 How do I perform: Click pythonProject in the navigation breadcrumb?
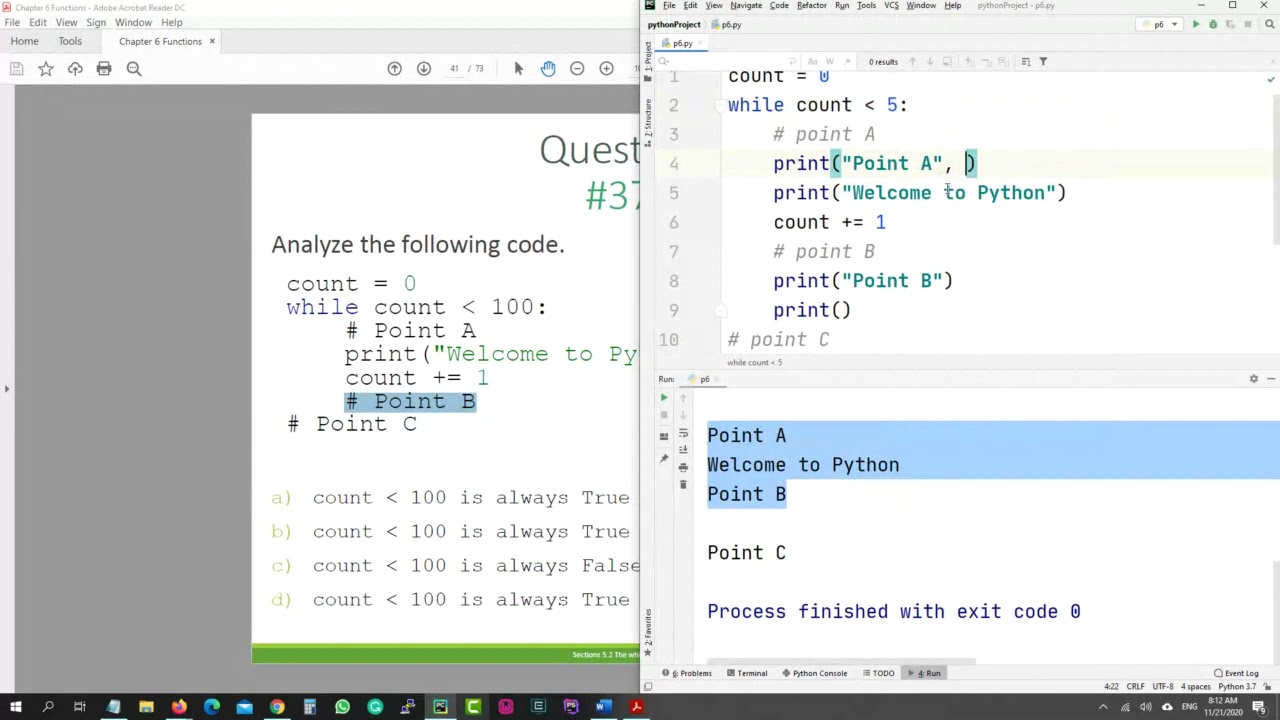(x=674, y=24)
